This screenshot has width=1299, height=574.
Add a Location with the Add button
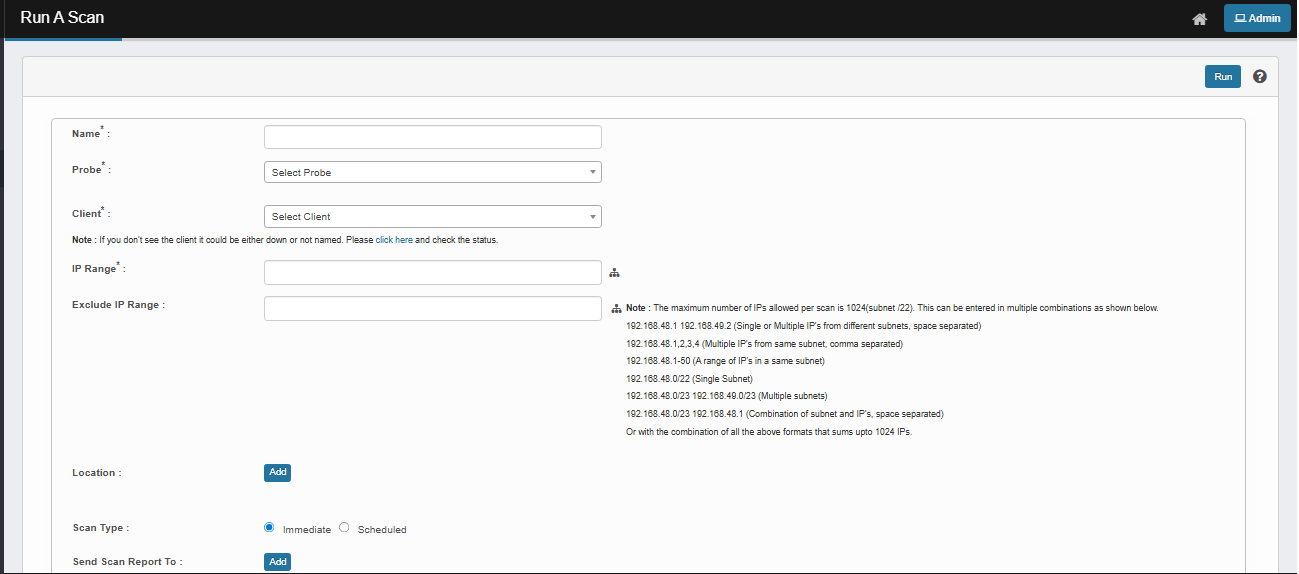pyautogui.click(x=277, y=472)
